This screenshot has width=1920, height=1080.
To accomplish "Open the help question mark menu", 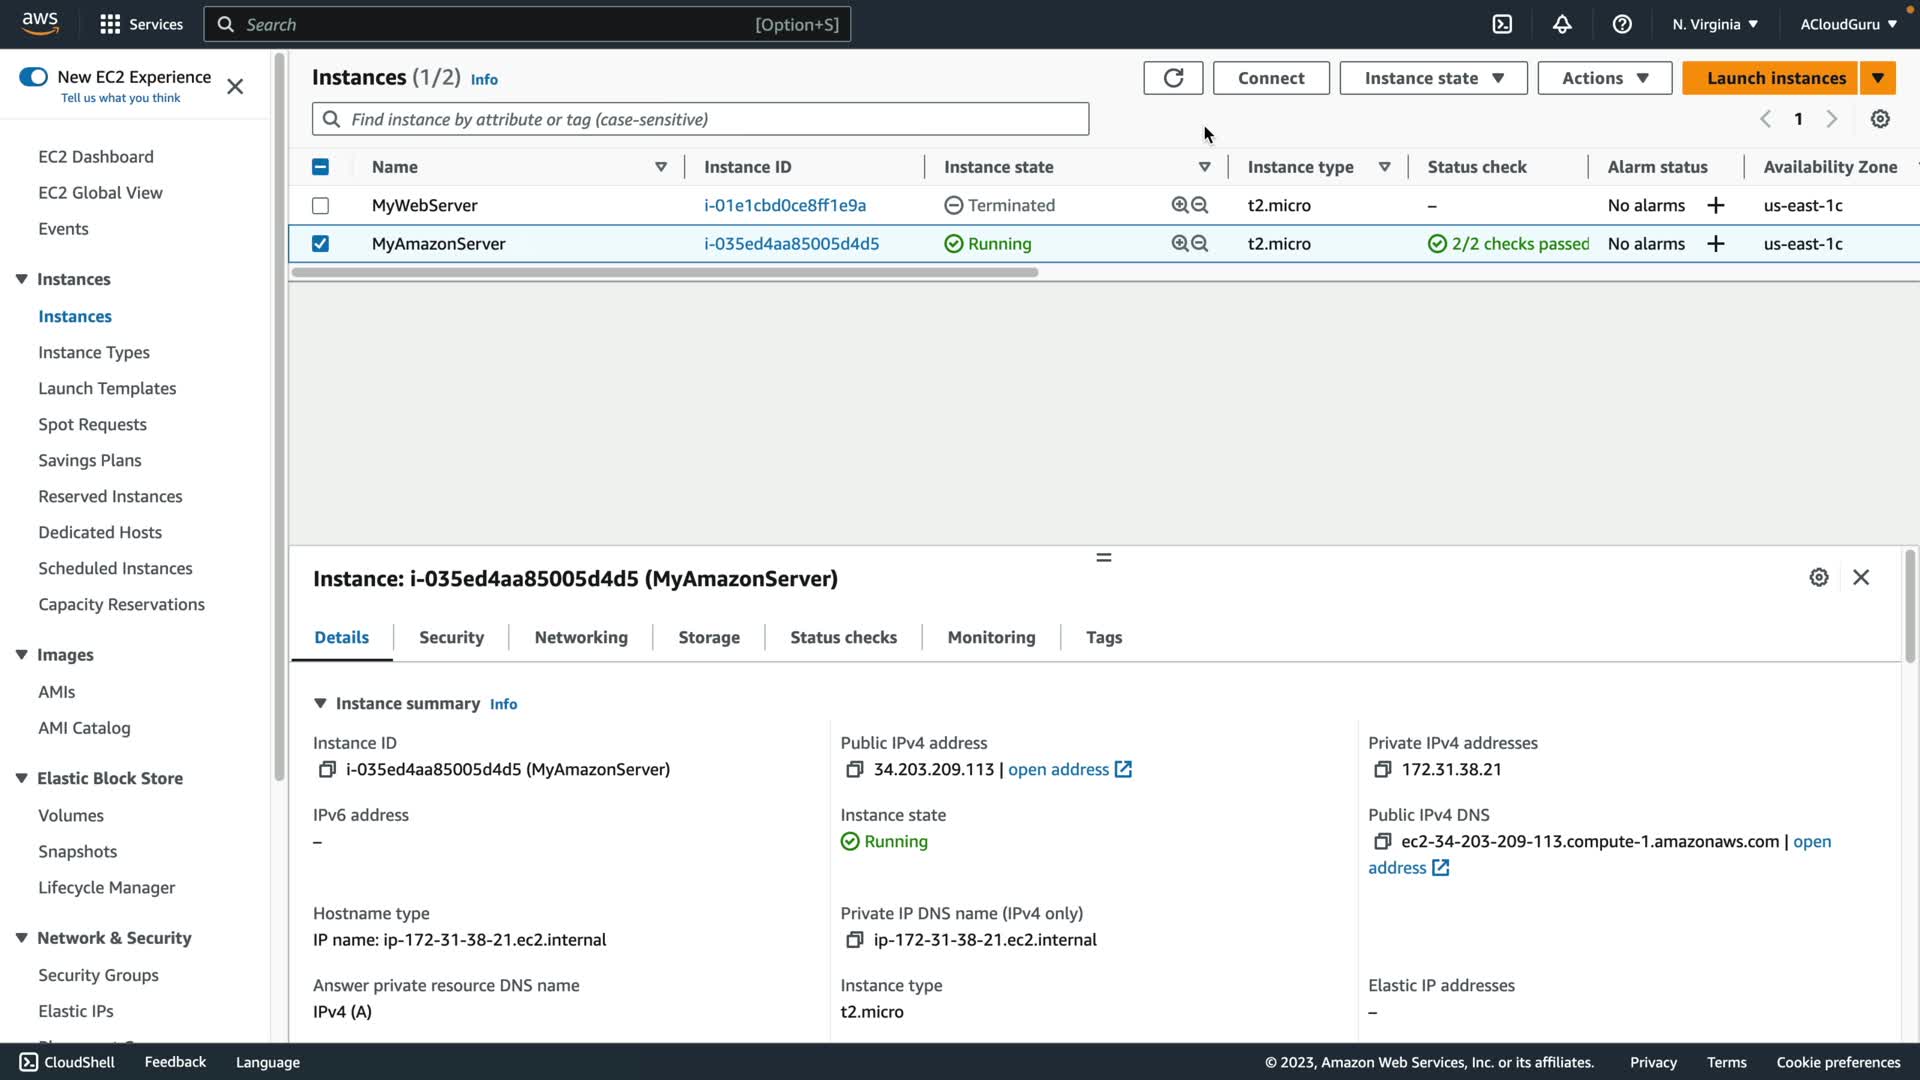I will [1622, 24].
